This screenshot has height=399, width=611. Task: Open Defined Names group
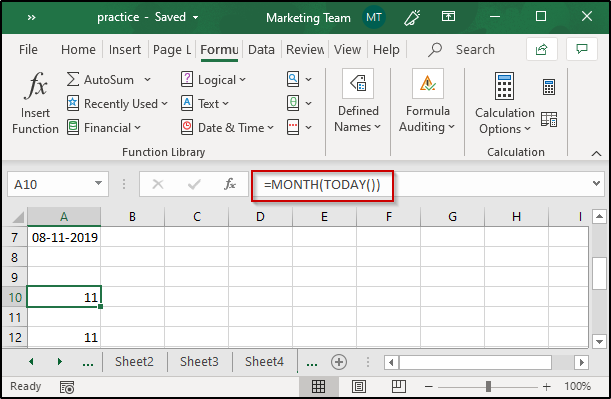358,102
